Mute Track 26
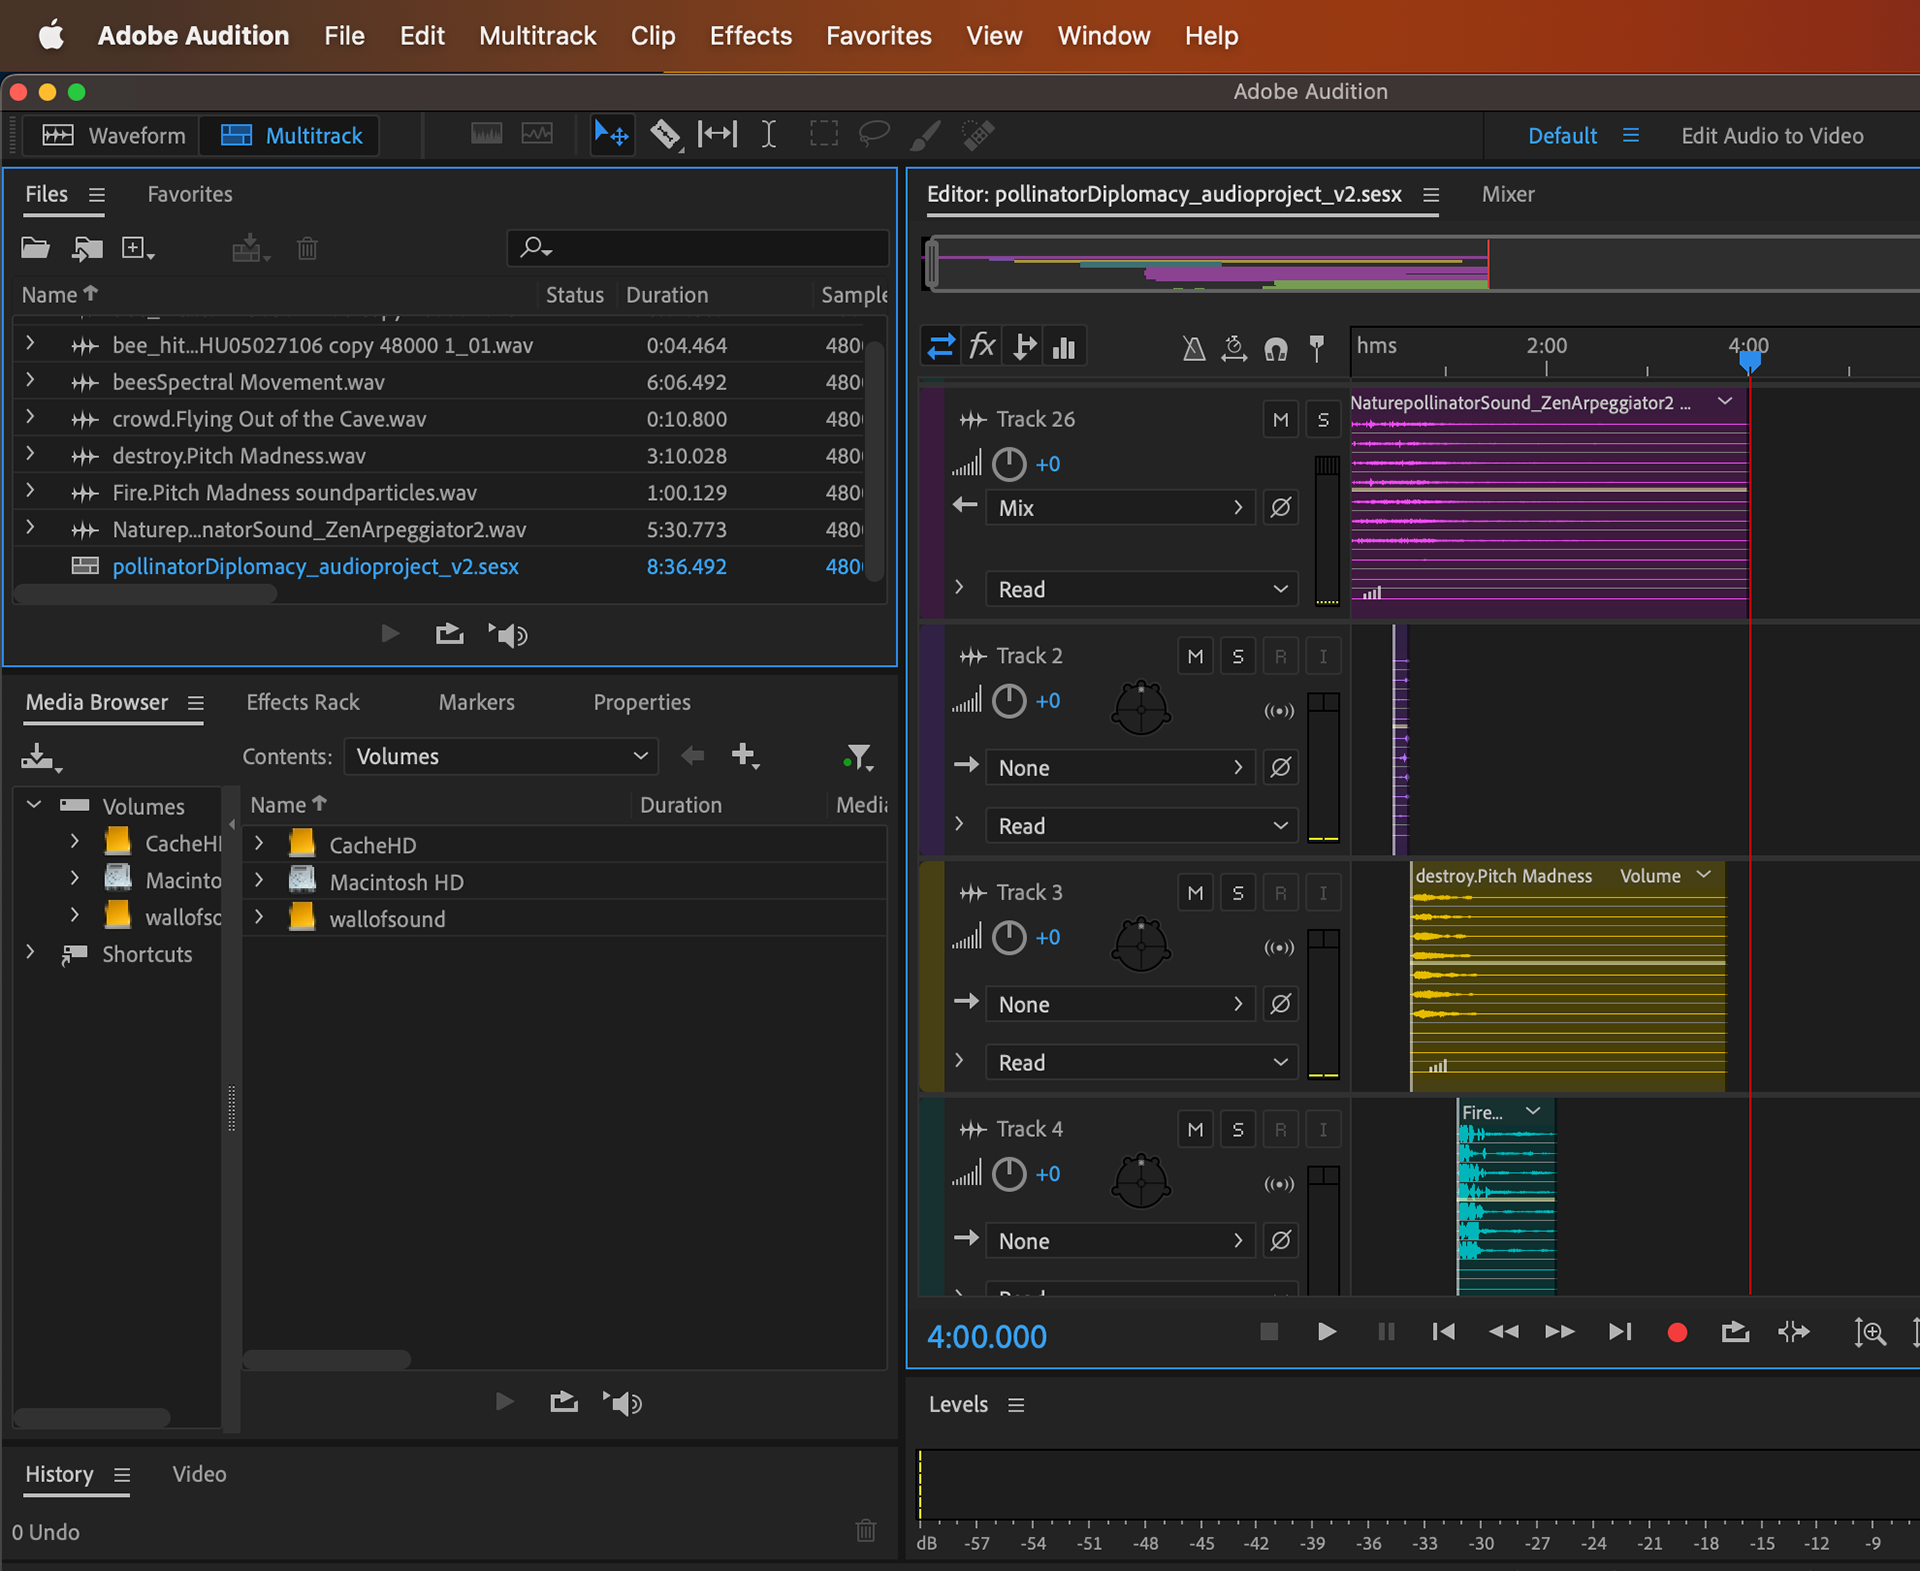Screen dimensions: 1920x1571 coord(1280,420)
